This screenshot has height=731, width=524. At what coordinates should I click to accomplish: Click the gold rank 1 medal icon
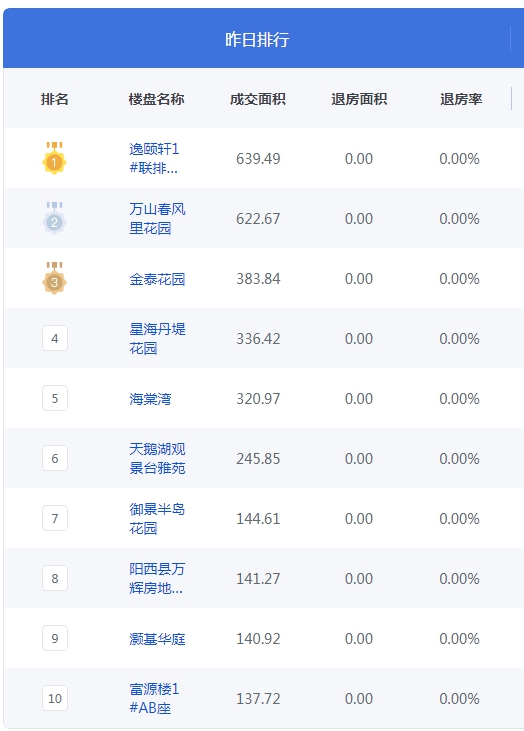click(55, 159)
